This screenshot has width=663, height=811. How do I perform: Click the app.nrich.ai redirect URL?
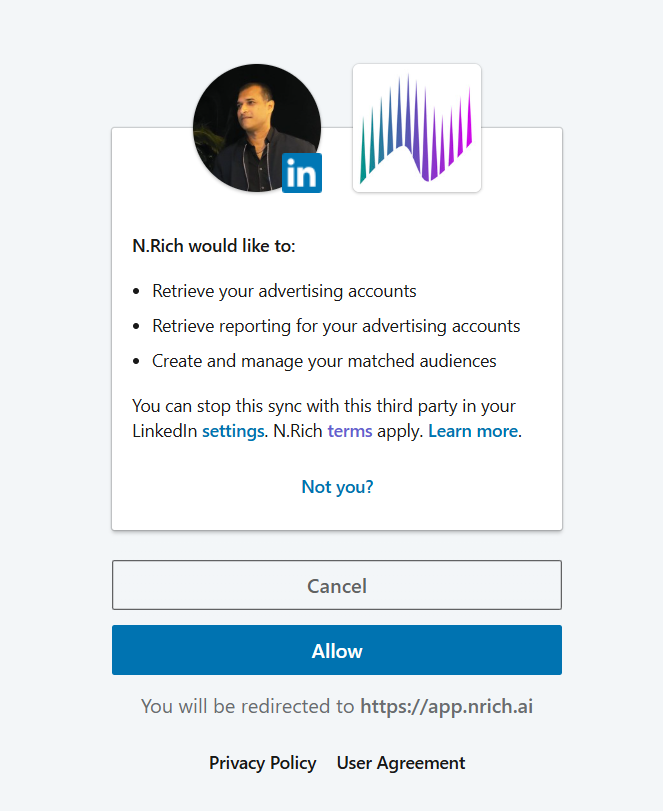coord(446,705)
